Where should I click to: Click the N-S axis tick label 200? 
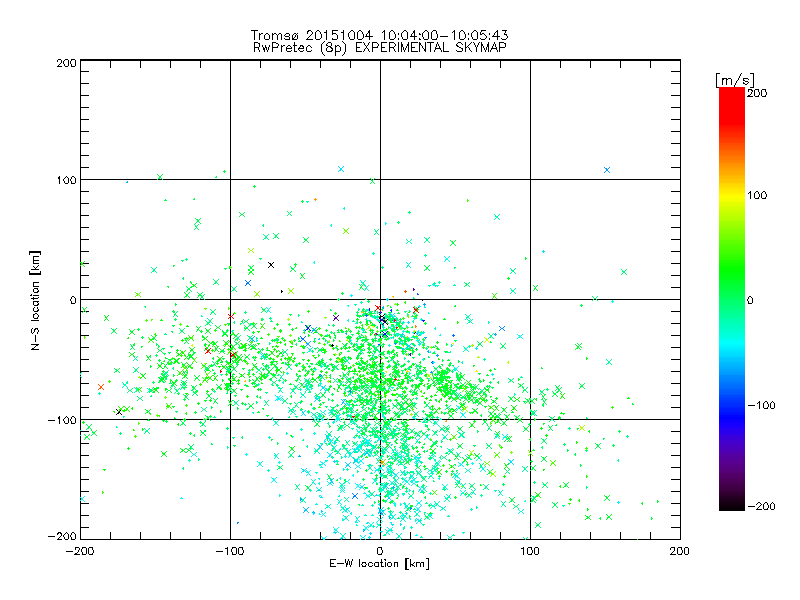pyautogui.click(x=66, y=63)
